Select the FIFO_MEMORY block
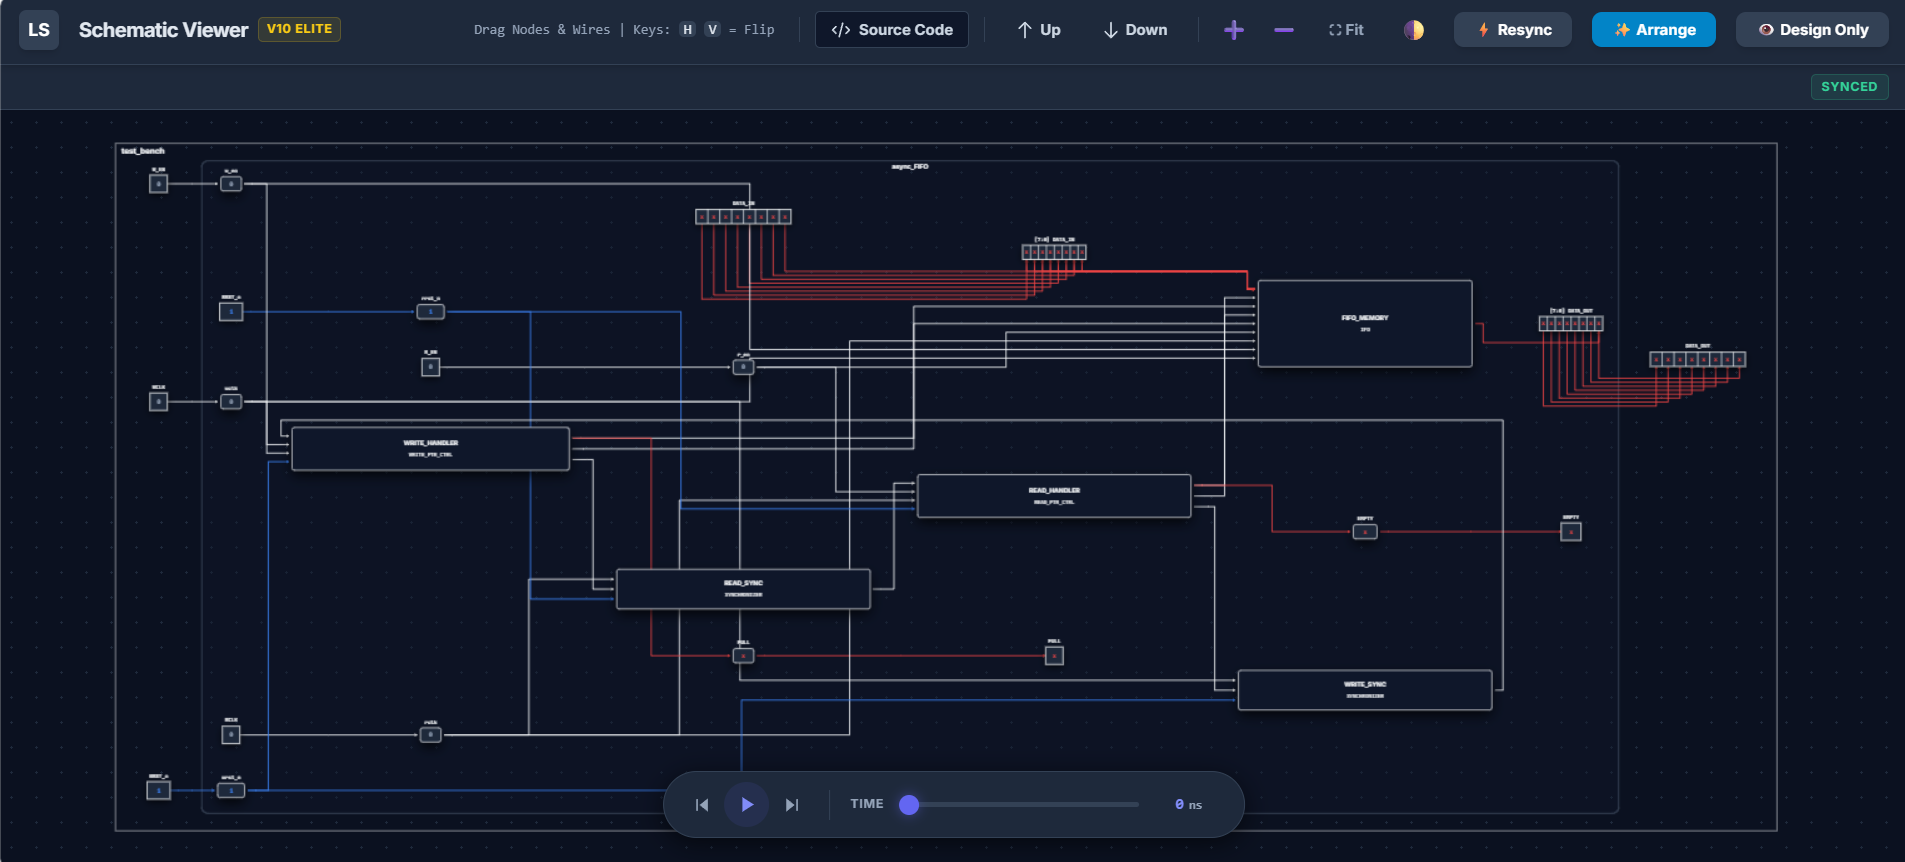The height and width of the screenshot is (862, 1905). coord(1365,323)
